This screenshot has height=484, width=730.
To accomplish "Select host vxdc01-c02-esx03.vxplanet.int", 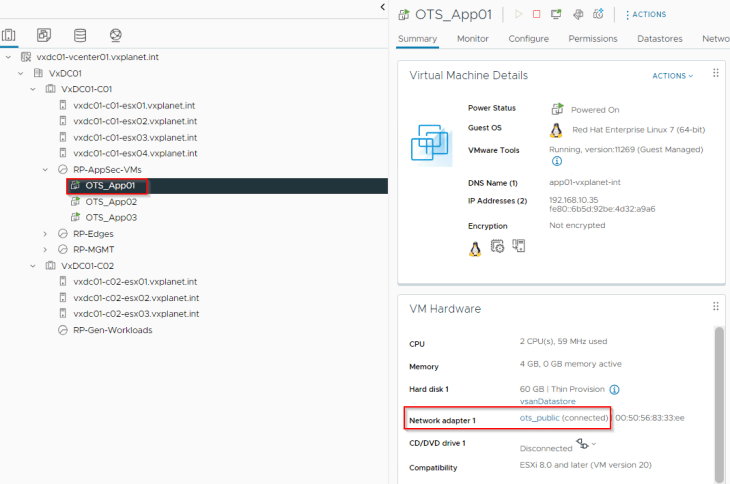I will 136,314.
